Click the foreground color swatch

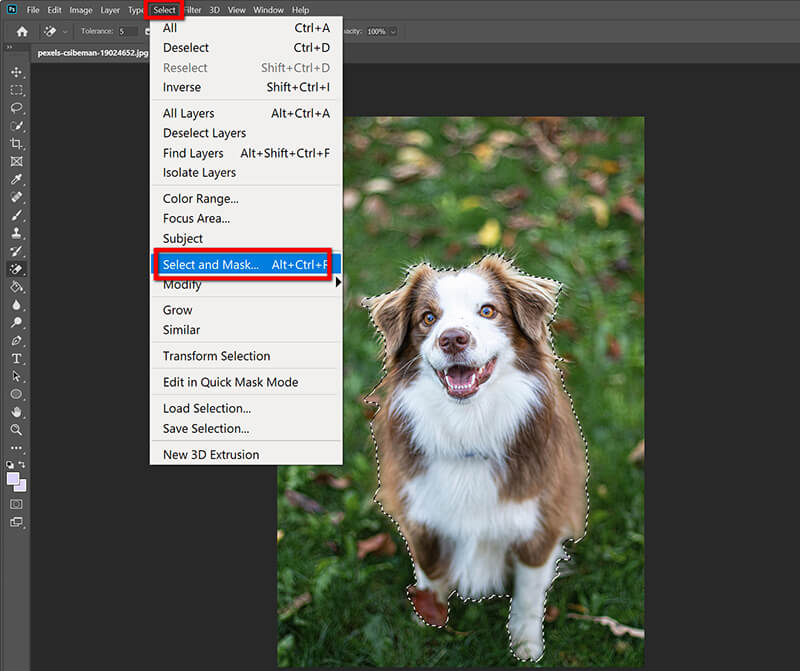[12, 478]
